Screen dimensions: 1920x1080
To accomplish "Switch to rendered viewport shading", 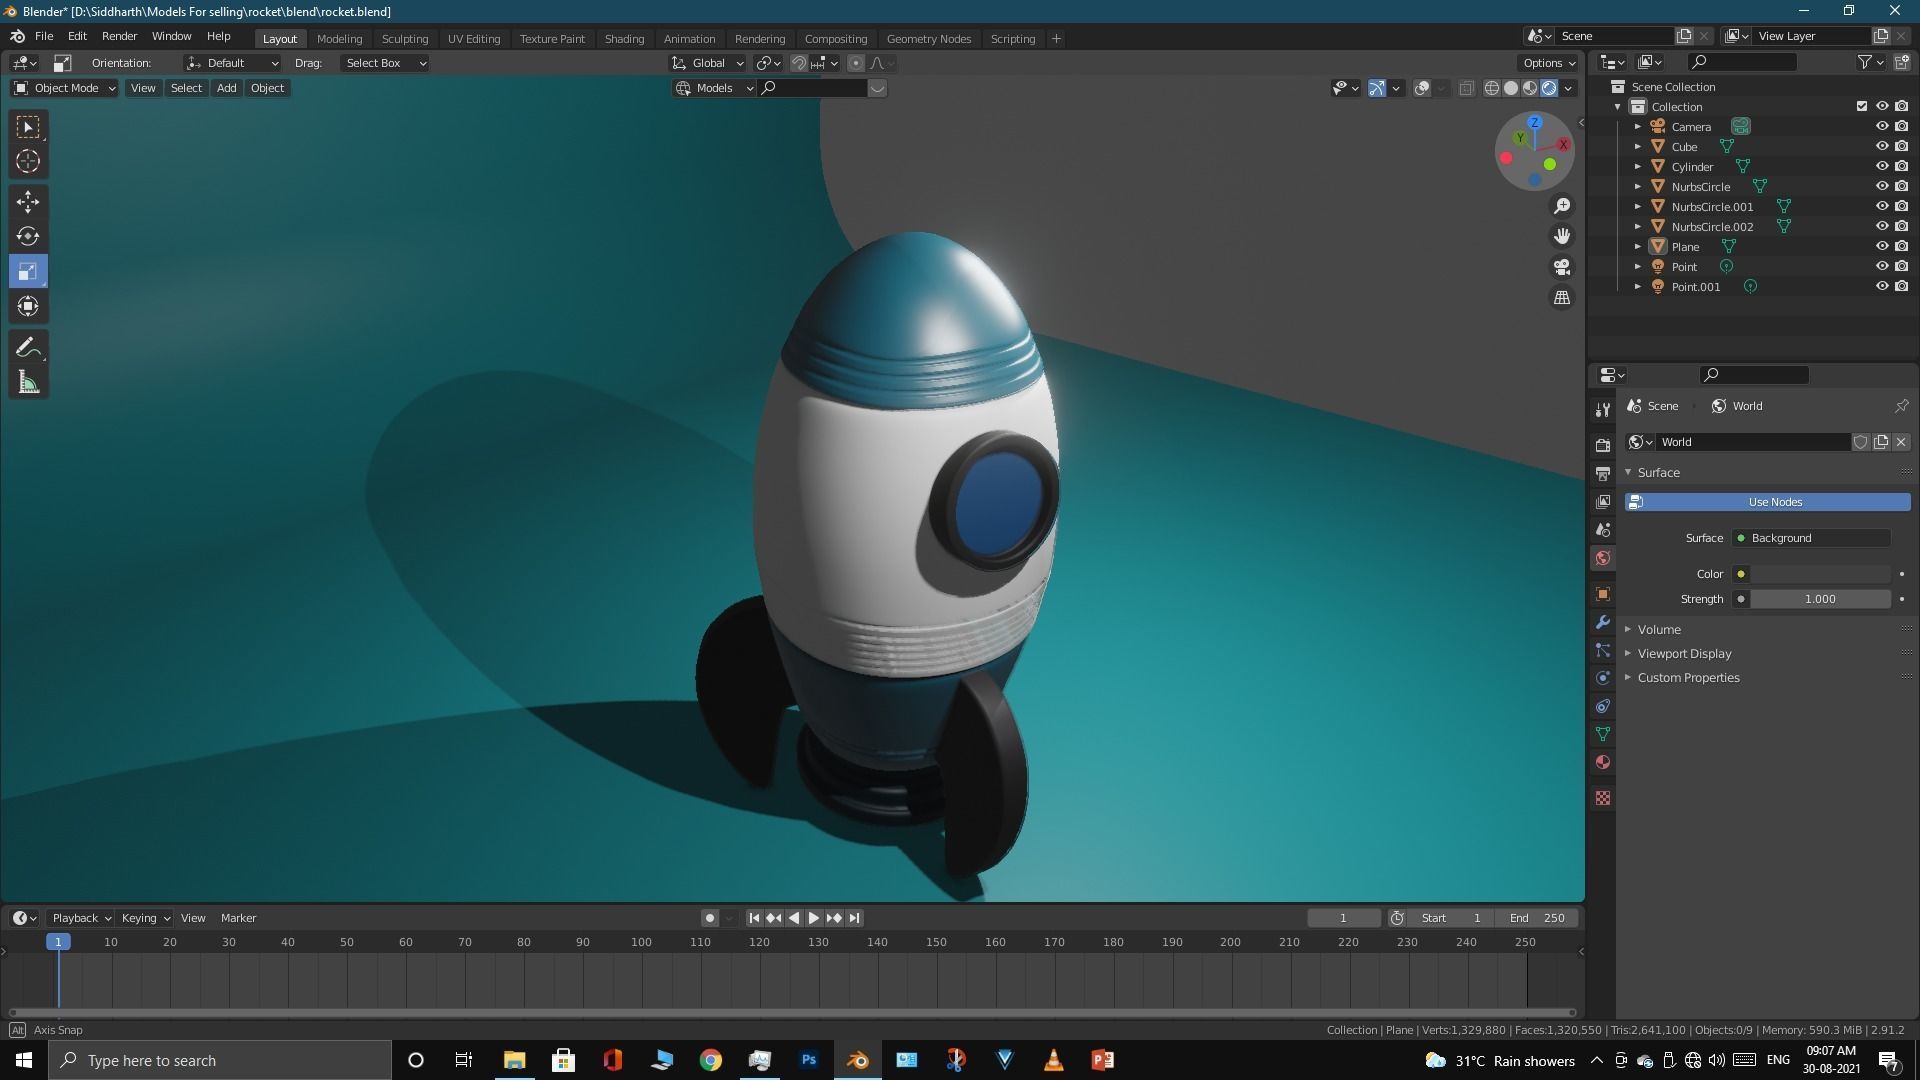I will (1549, 88).
